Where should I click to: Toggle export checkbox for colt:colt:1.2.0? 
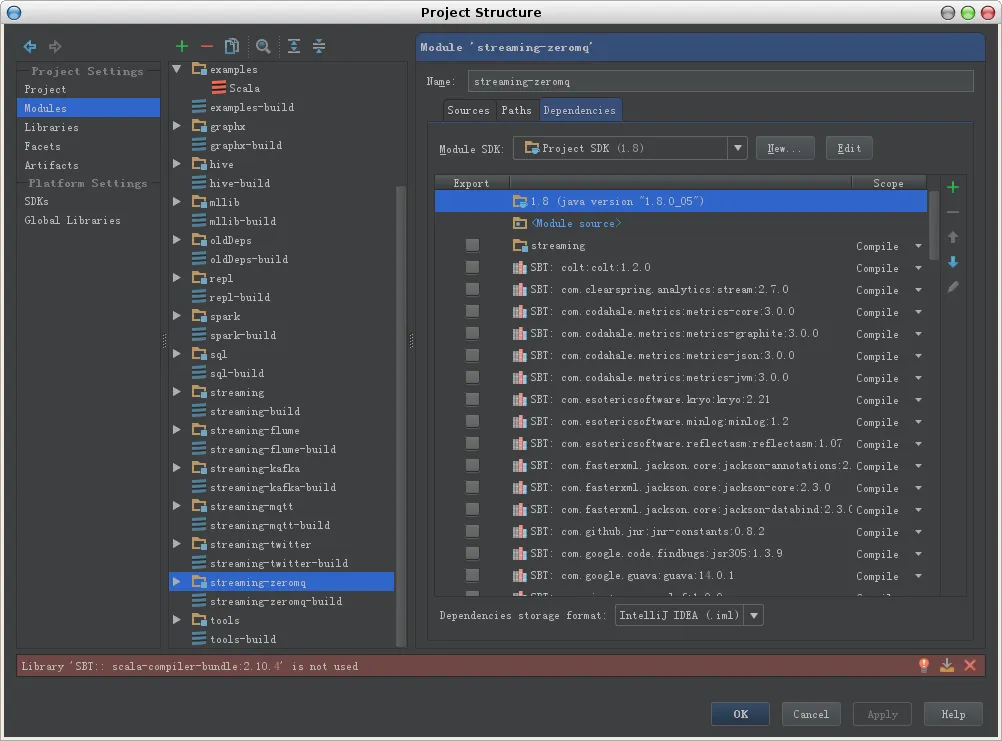(472, 267)
